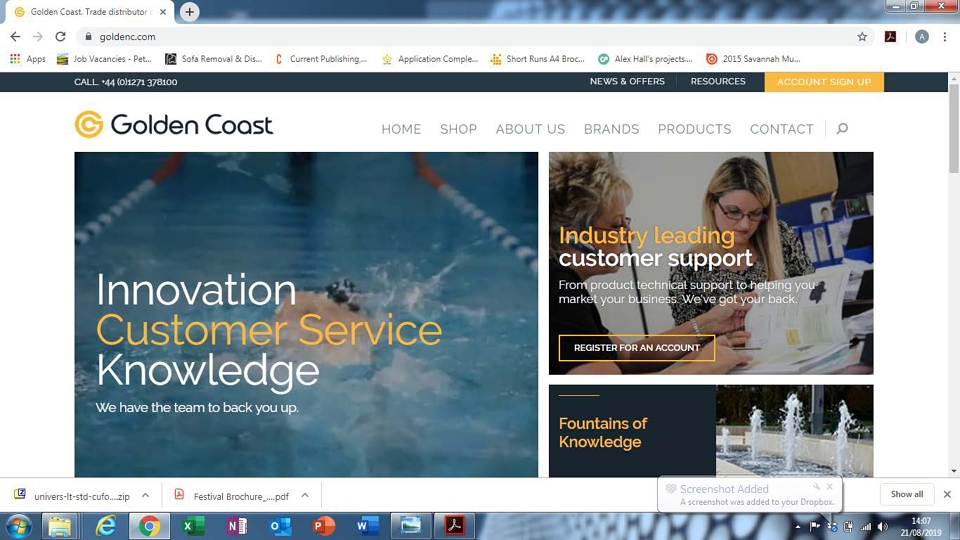This screenshot has height=540, width=960.
Task: Open Chrome three-dot menu
Action: pos(945,37)
